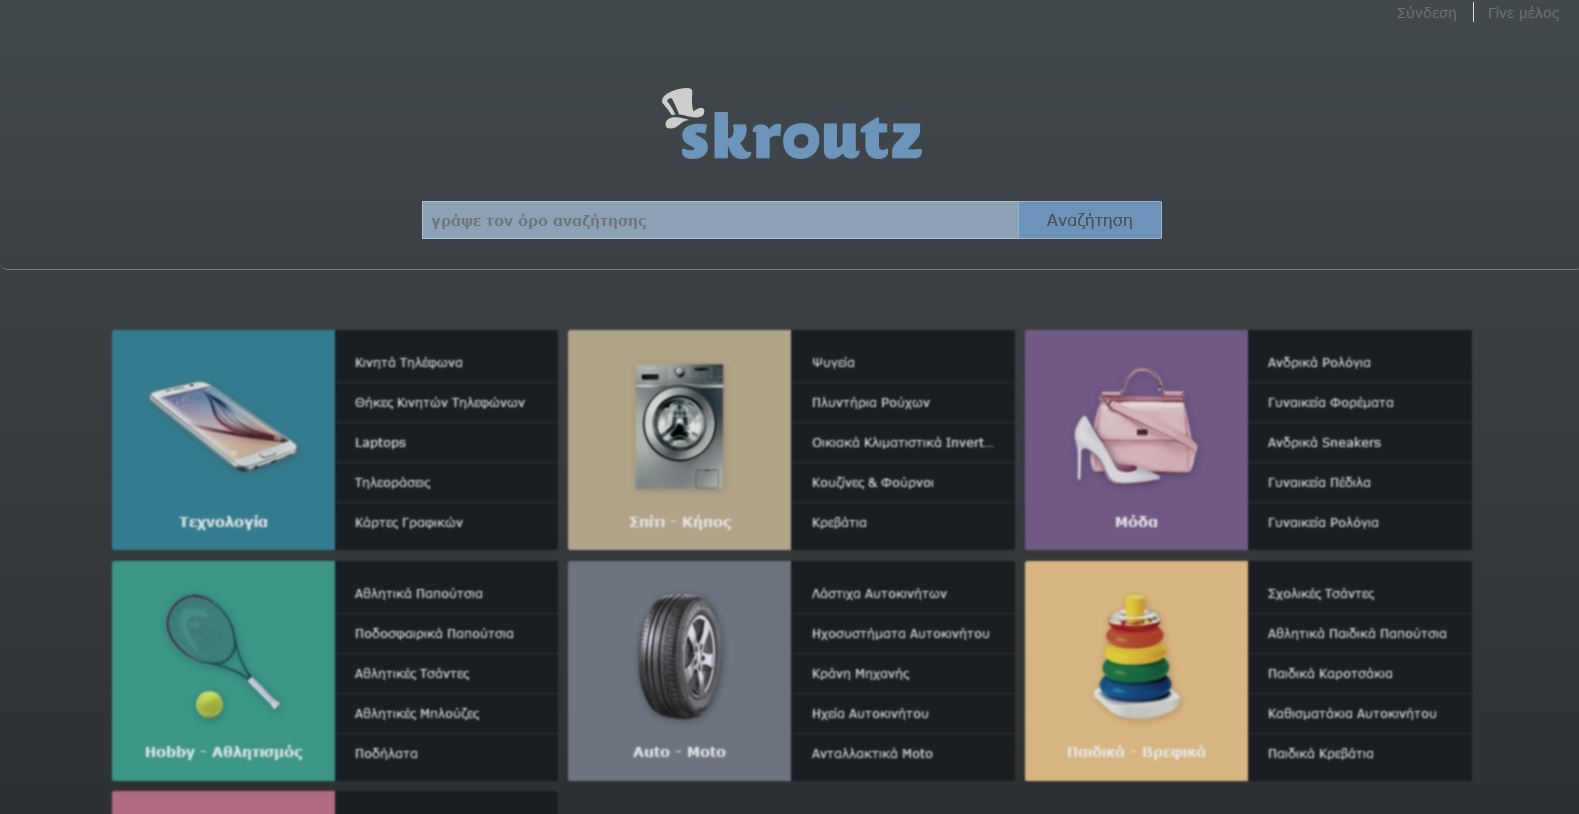The height and width of the screenshot is (814, 1579).
Task: Go to Ανδρικά Sneakers
Action: [x=1324, y=442]
